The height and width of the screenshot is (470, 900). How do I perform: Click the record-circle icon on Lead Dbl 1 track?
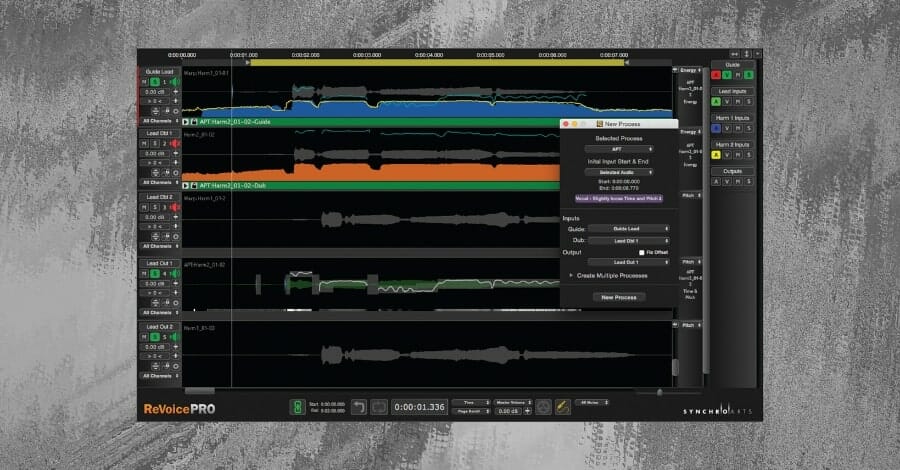pos(176,172)
